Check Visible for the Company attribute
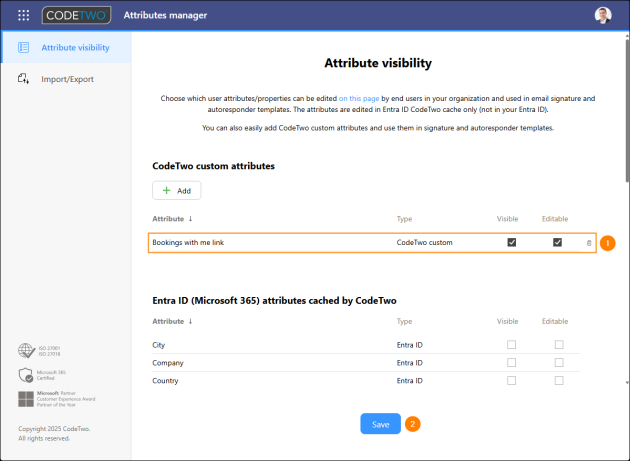Screen dimensions: 630x461 click(511, 363)
